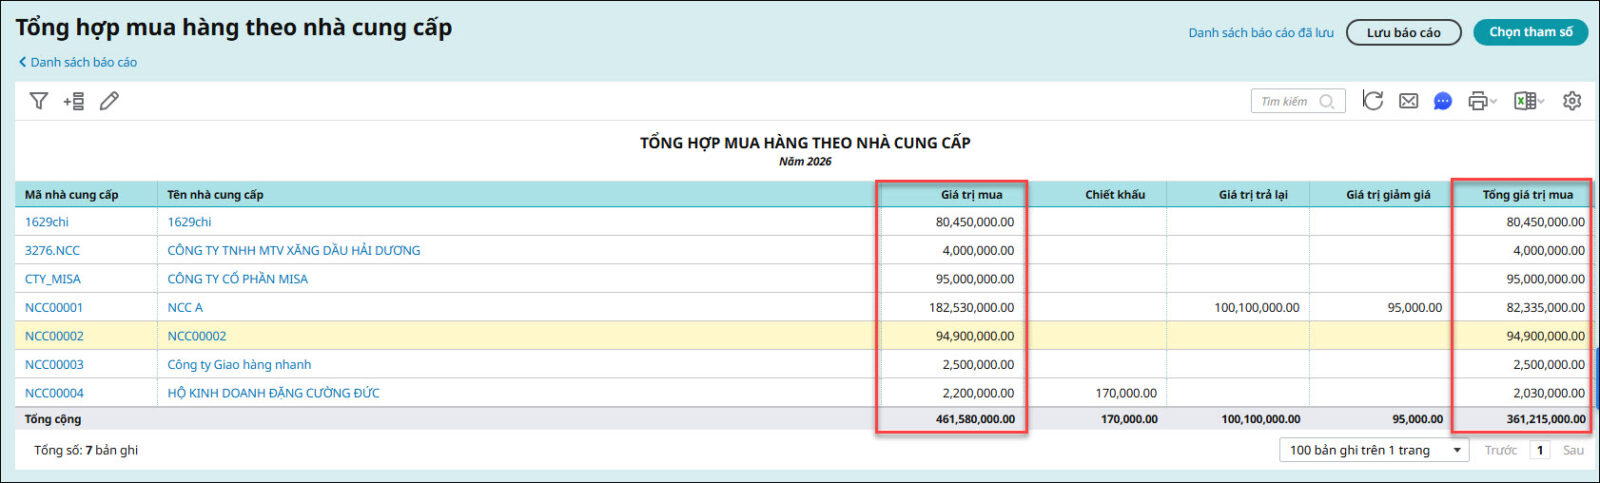Click the add rows icon
Viewport: 1600px width, 483px height.
click(x=74, y=101)
